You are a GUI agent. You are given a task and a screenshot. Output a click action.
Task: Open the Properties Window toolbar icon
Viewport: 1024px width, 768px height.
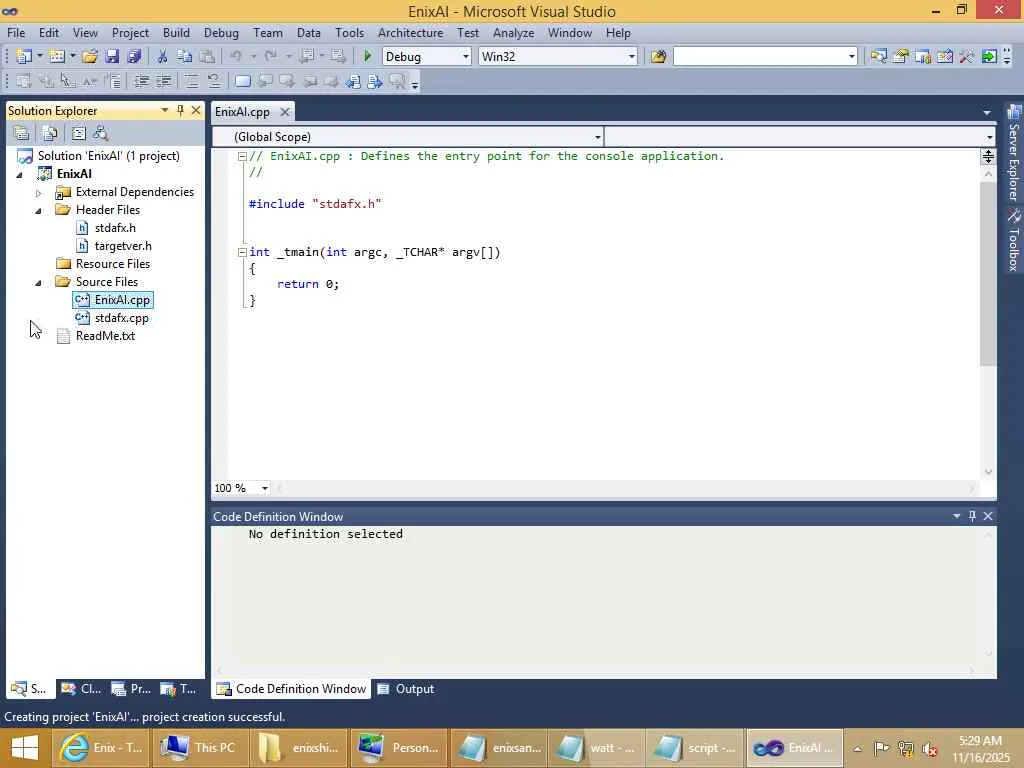(x=901, y=57)
